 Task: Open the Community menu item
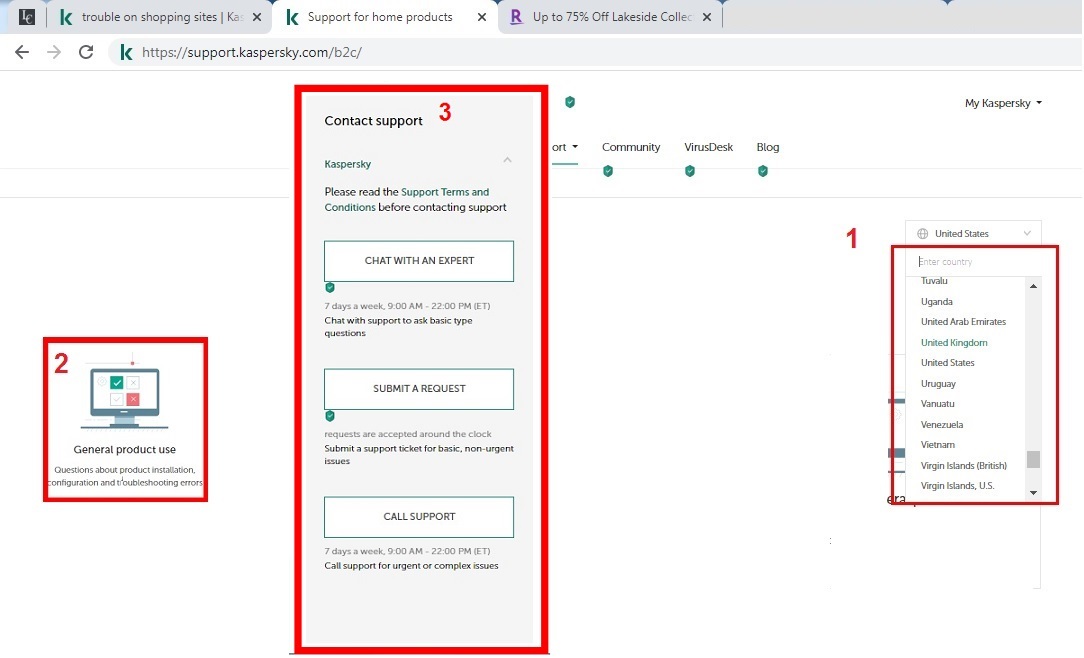630,147
